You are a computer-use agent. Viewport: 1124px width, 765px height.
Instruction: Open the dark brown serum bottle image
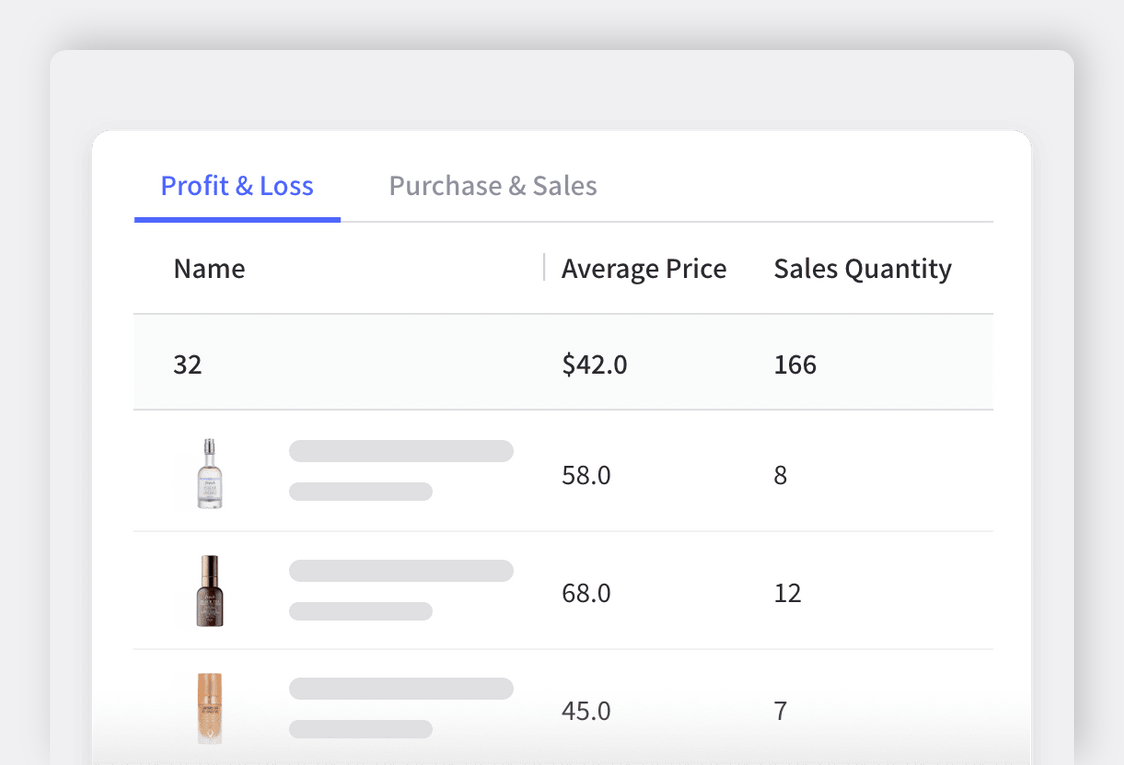[209, 591]
